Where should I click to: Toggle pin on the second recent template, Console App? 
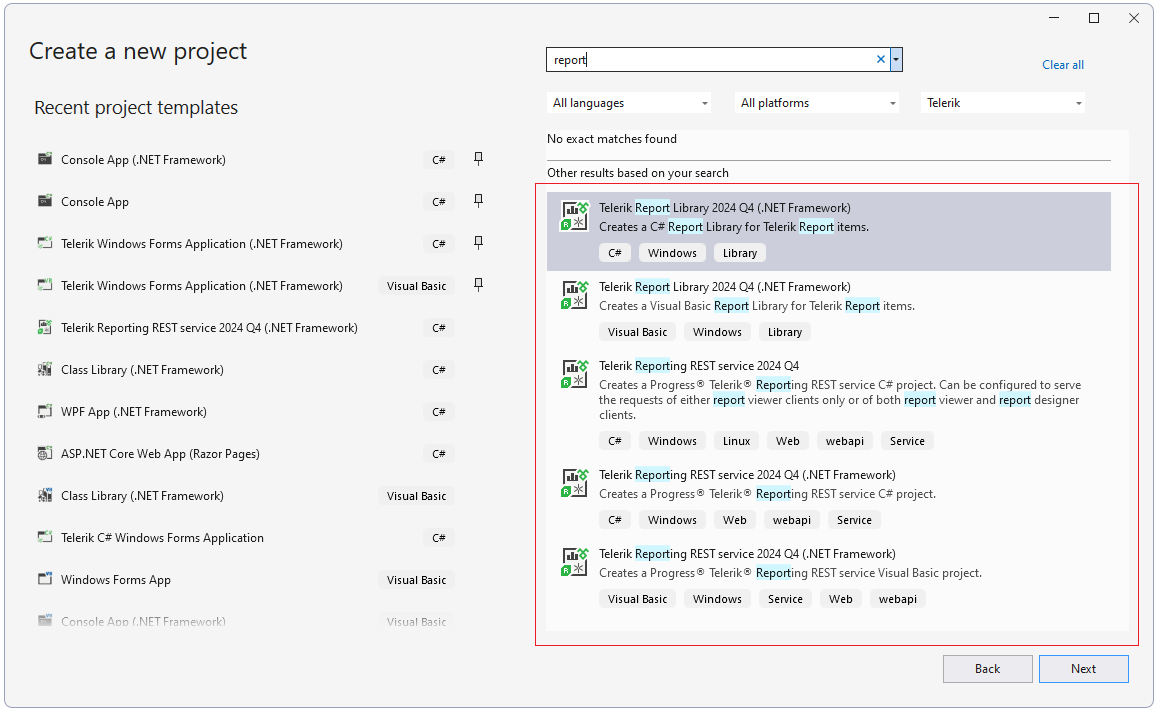pos(478,201)
